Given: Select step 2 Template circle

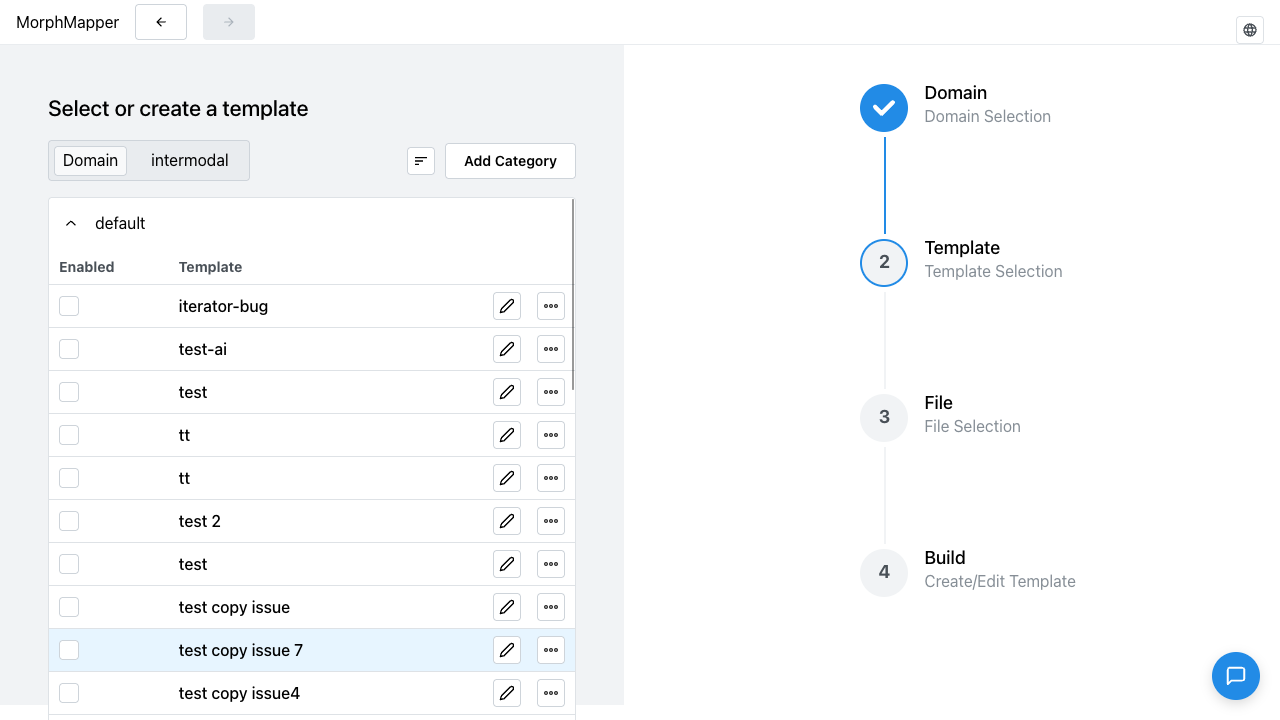Looking at the screenshot, I should (x=884, y=263).
